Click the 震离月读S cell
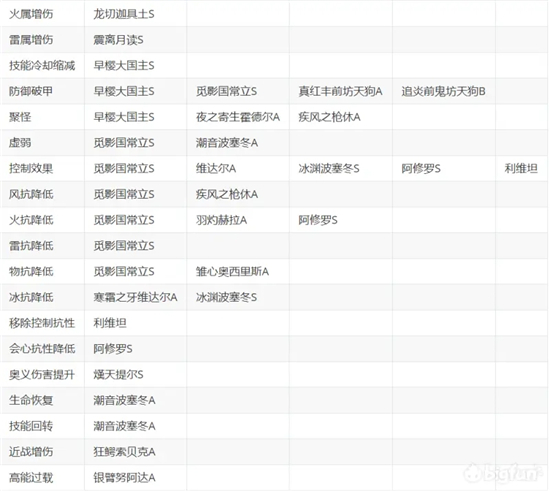 (118, 40)
